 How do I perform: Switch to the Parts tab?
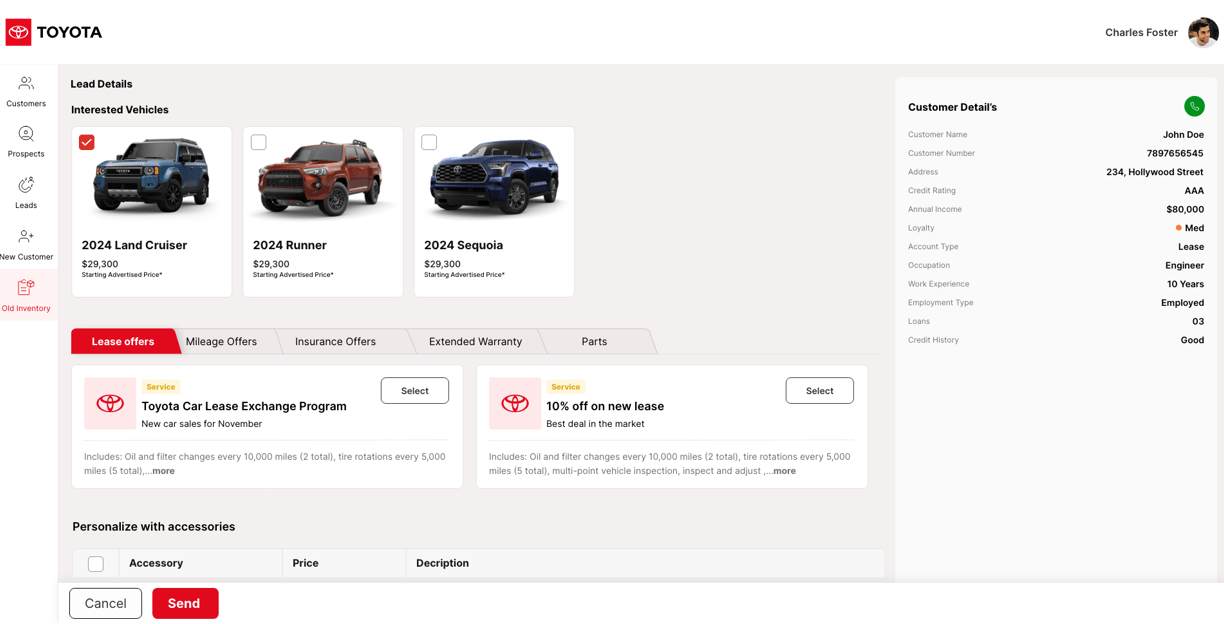click(594, 341)
